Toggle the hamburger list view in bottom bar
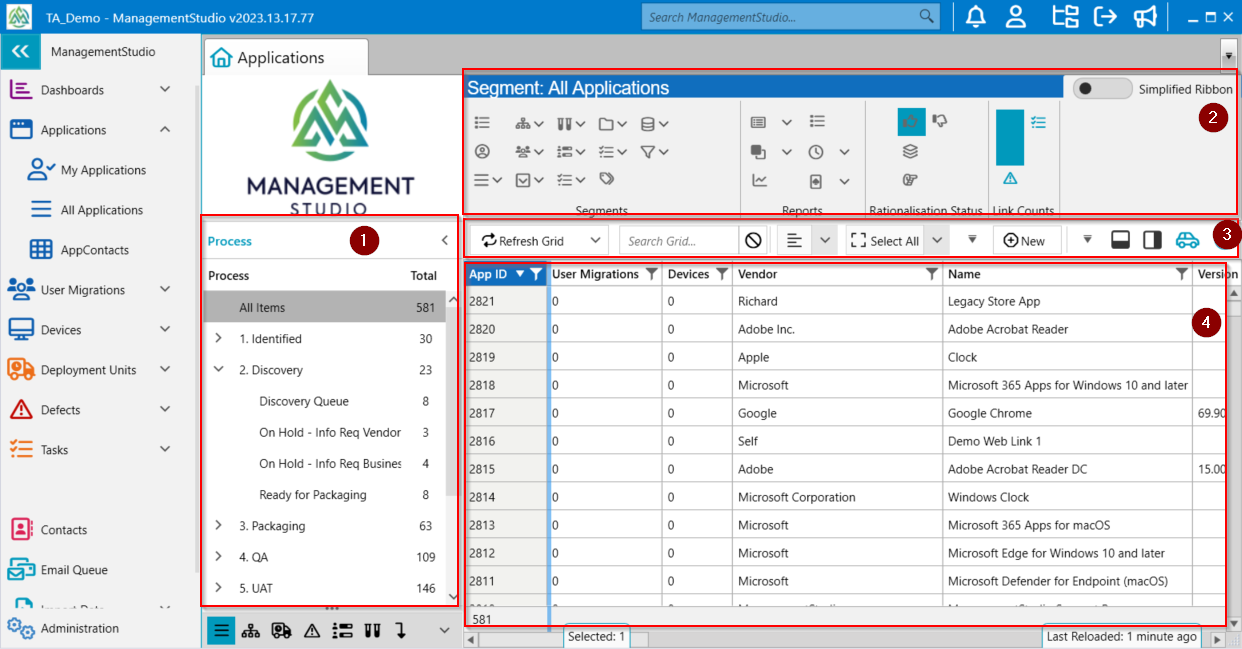 [221, 630]
